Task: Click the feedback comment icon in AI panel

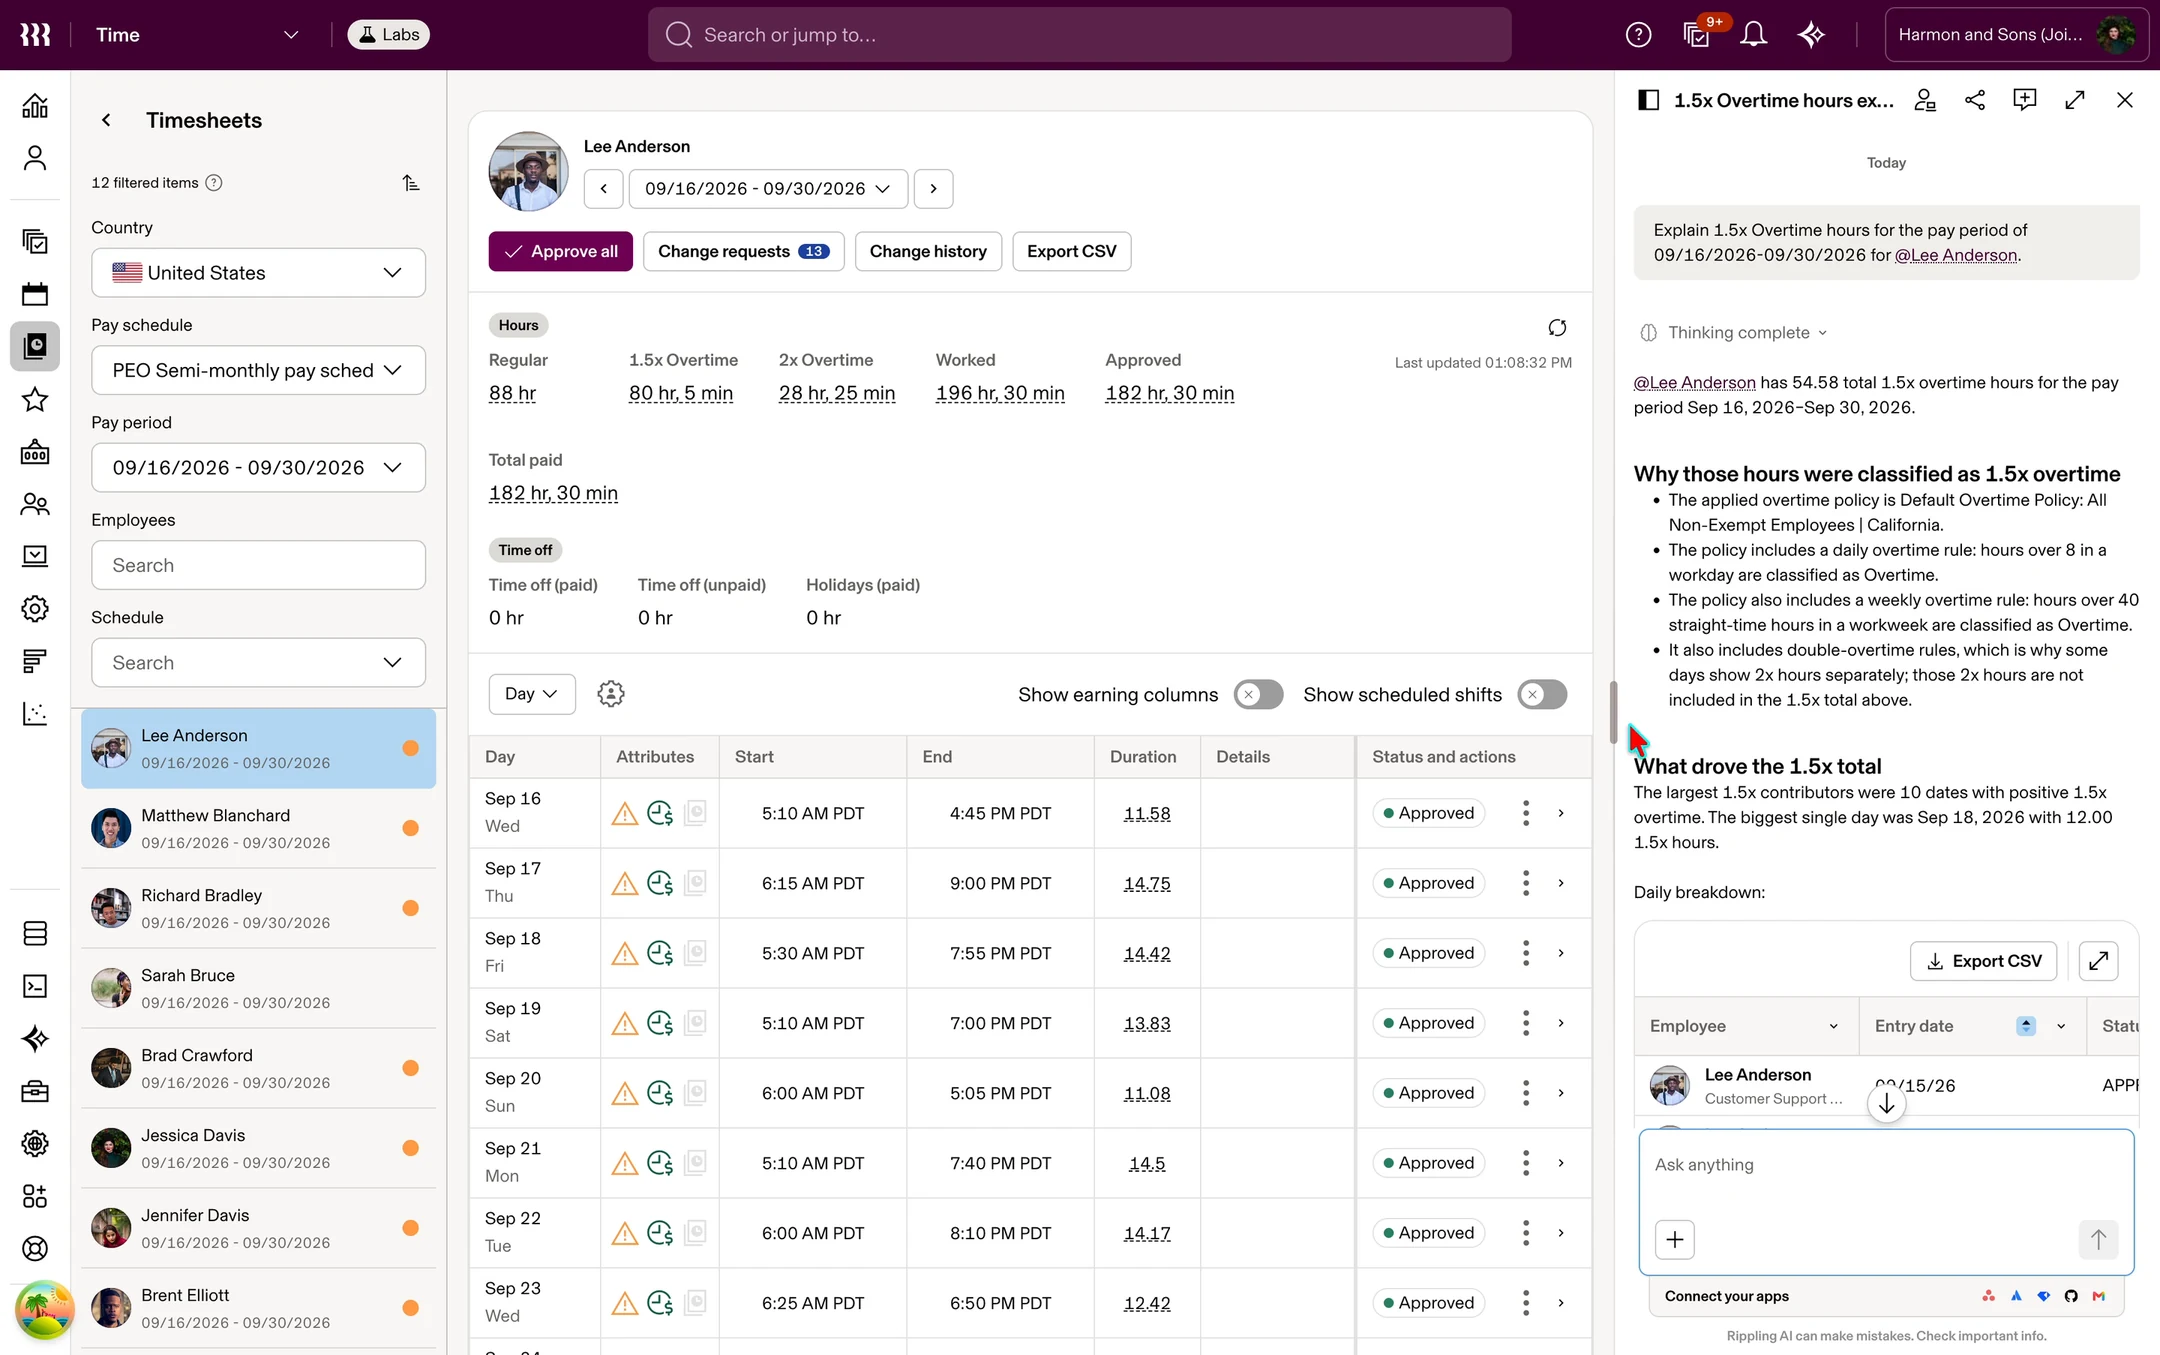Action: point(2025,100)
